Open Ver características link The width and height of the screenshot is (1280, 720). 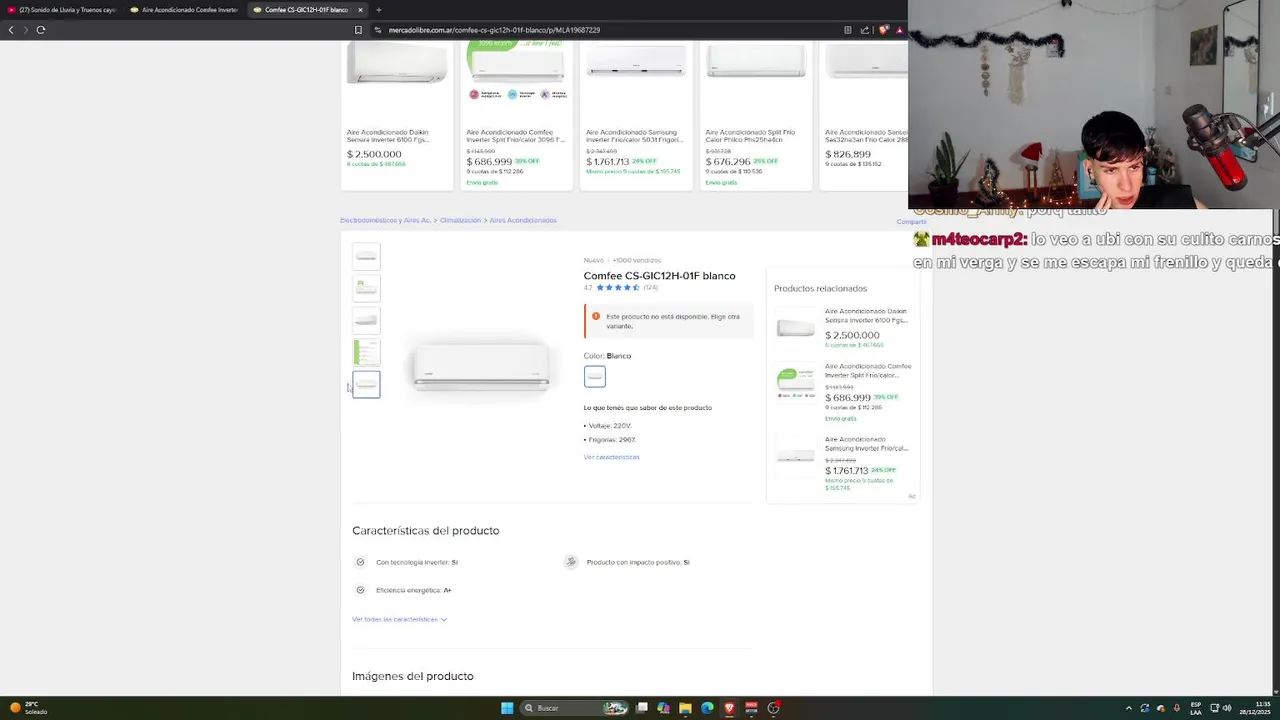pyautogui.click(x=611, y=457)
